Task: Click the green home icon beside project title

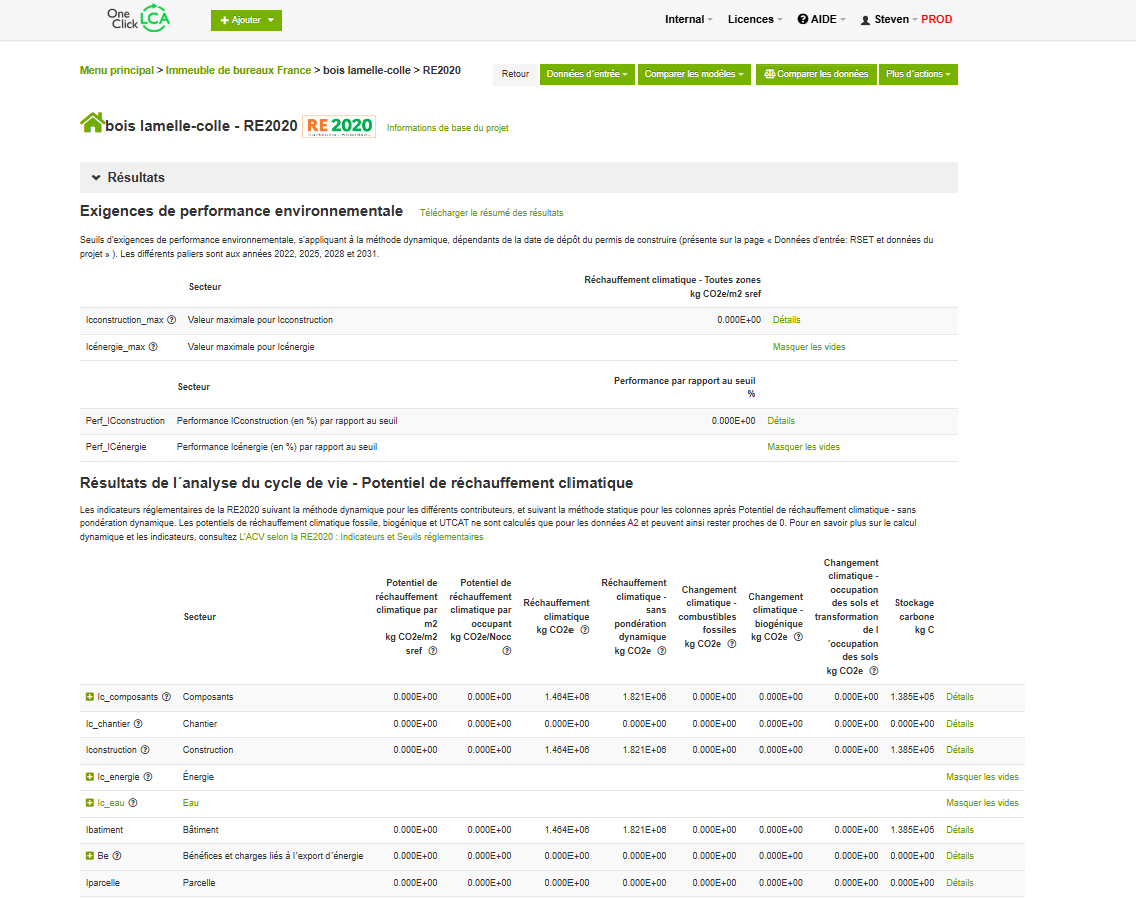Action: [92, 124]
